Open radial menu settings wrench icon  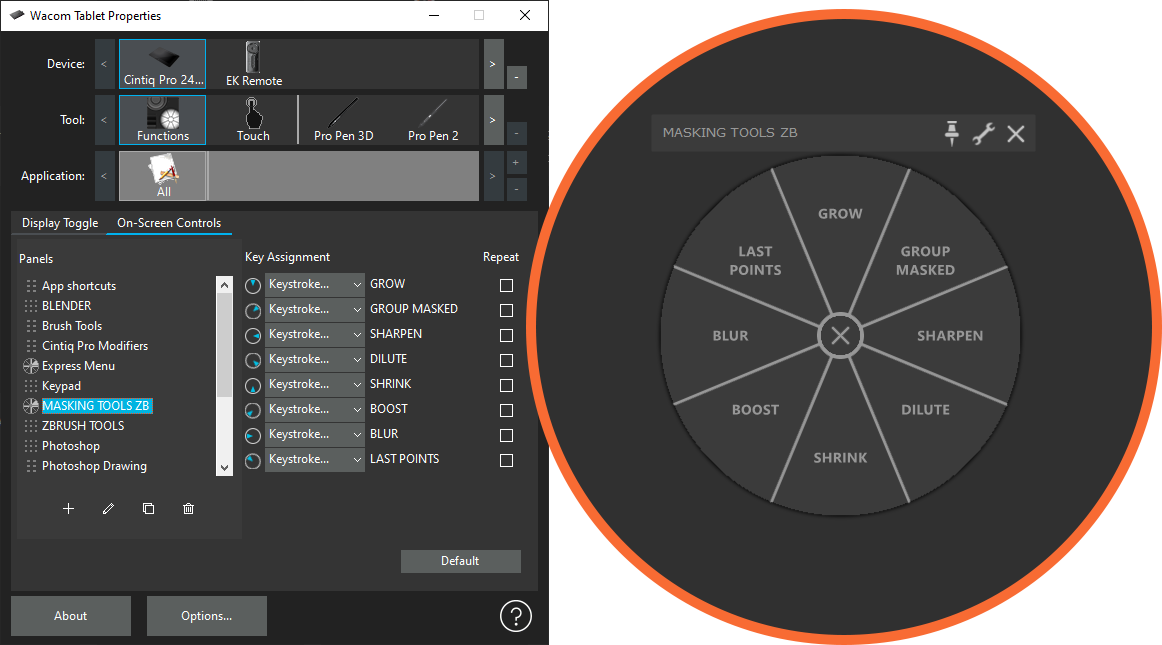pyautogui.click(x=983, y=133)
